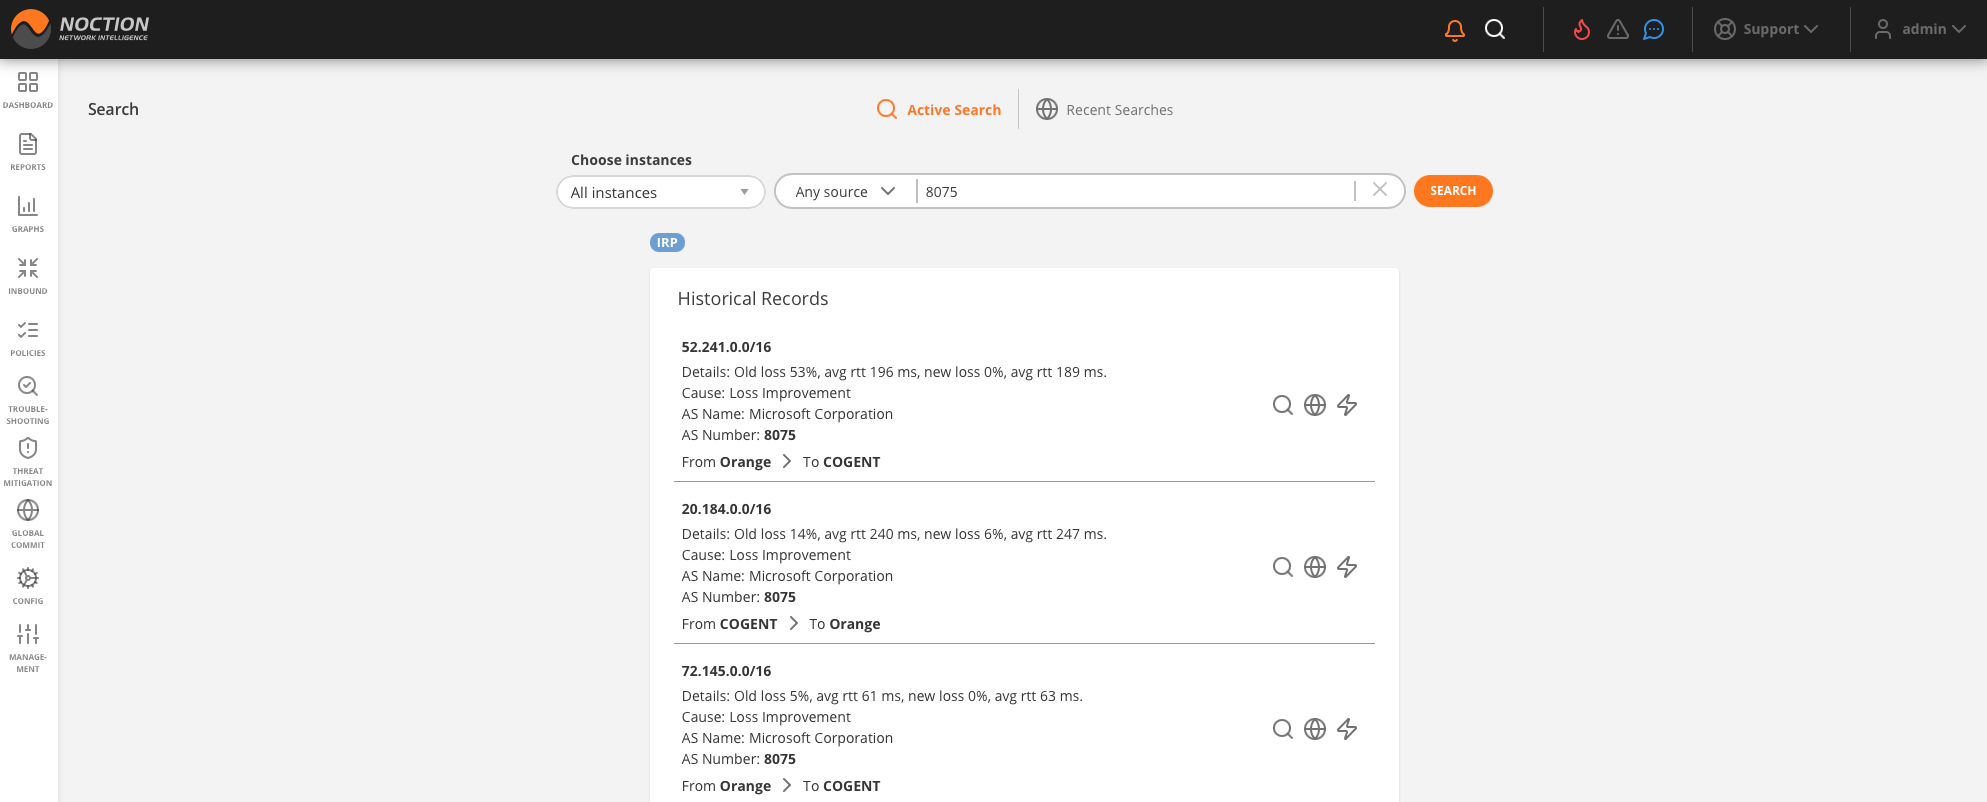1987x802 pixels.
Task: Click globe icon for 20.184.0.0/16 record
Action: click(x=1315, y=567)
